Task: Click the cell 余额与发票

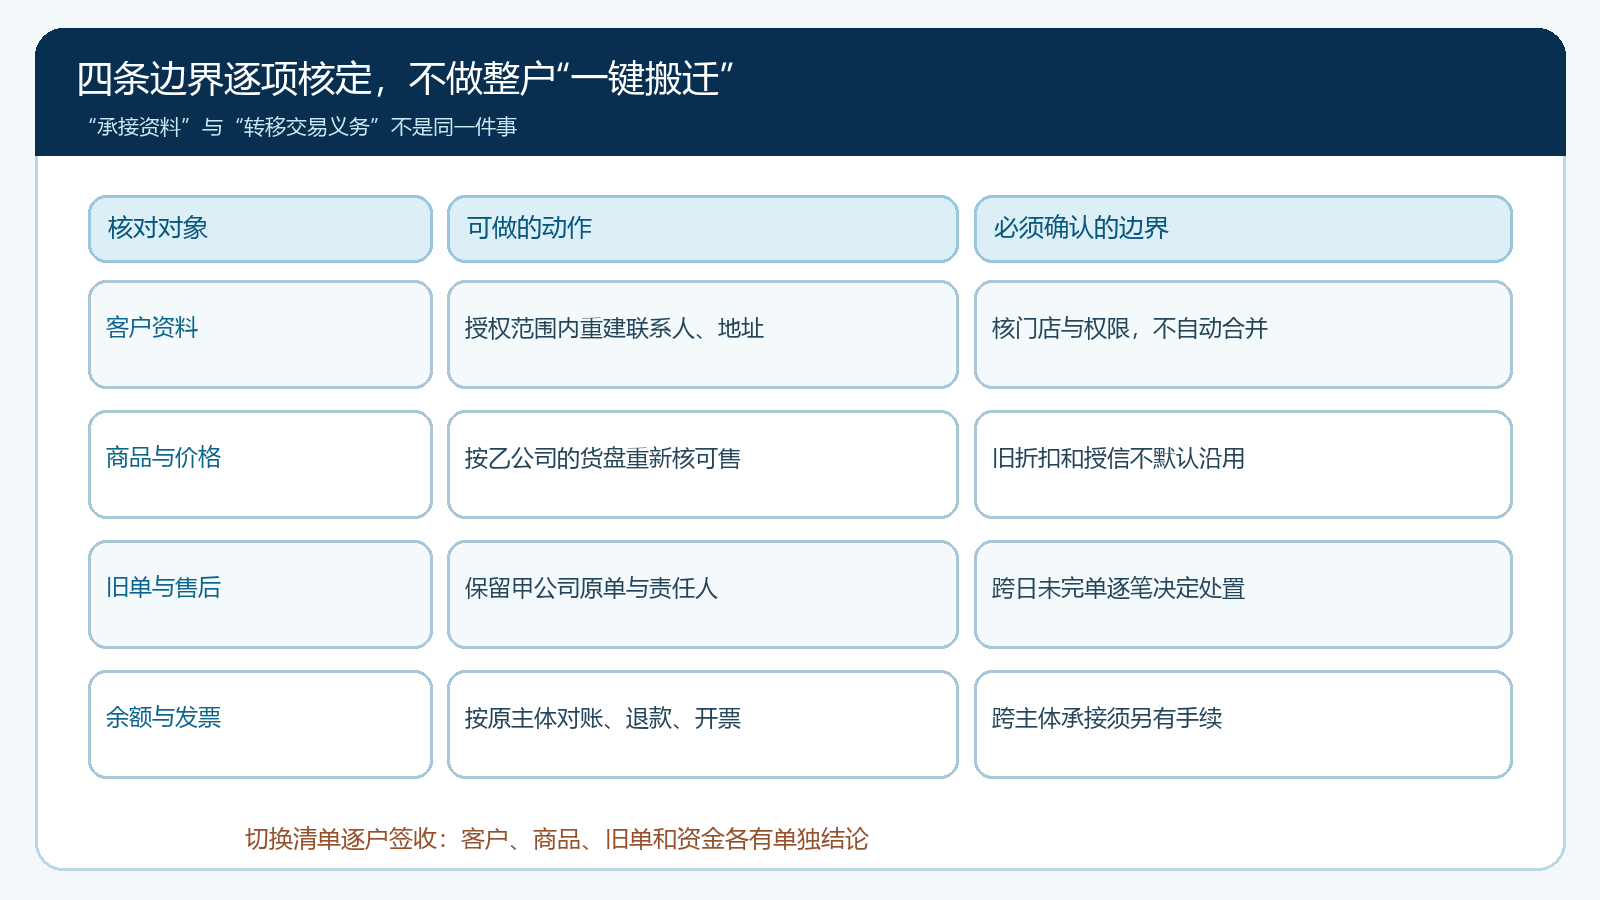Action: 260,724
